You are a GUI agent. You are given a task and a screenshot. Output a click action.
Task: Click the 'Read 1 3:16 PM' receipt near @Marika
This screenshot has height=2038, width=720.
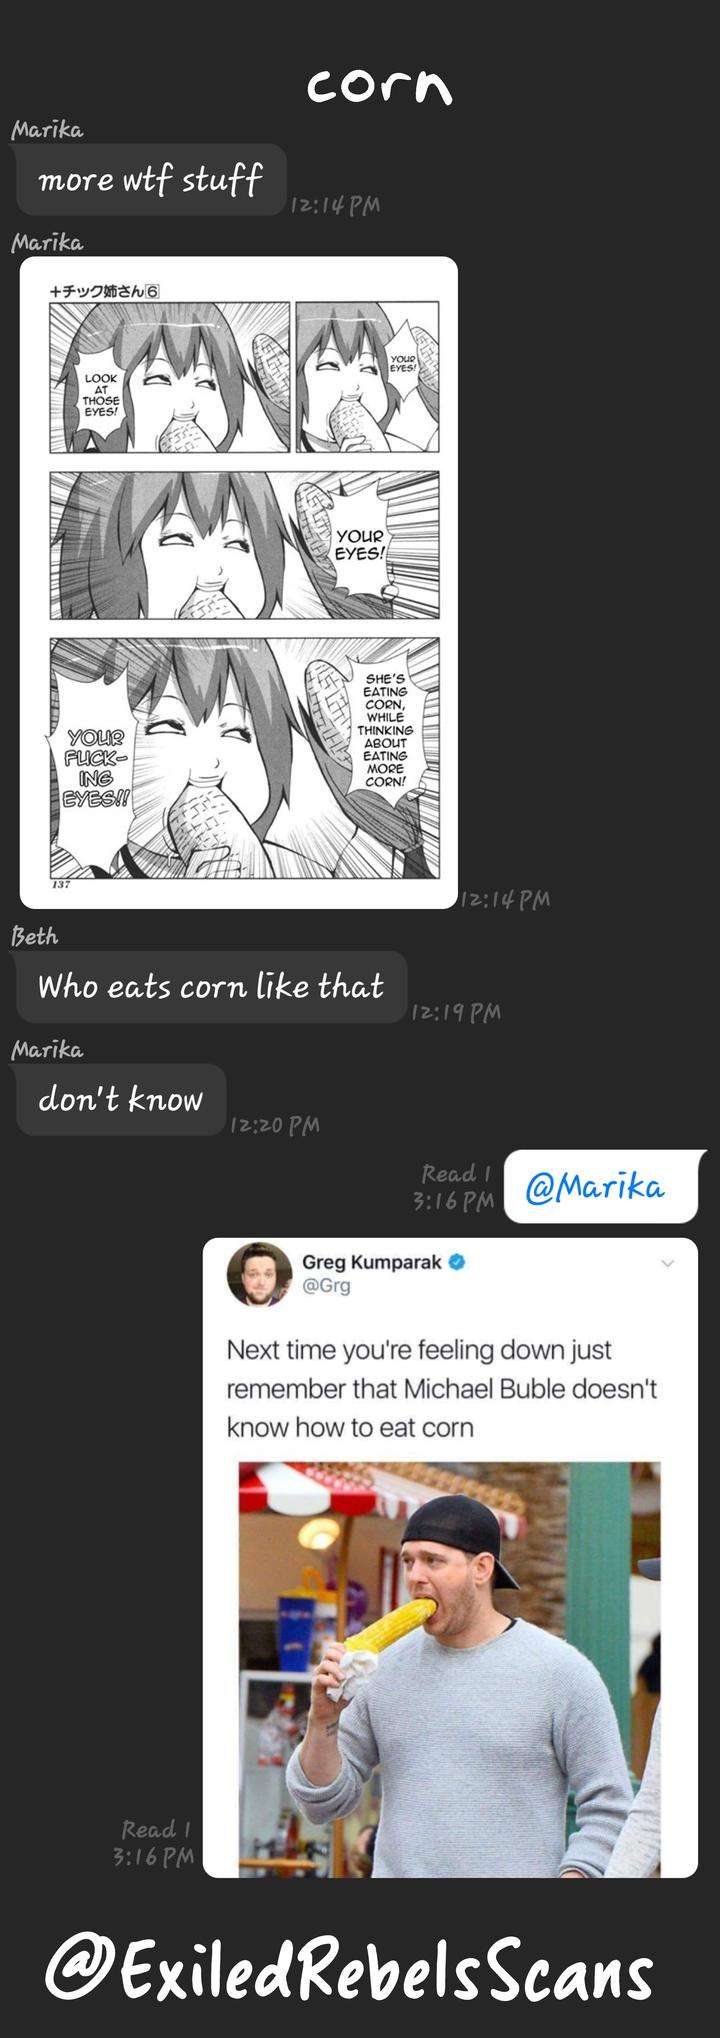point(455,1187)
